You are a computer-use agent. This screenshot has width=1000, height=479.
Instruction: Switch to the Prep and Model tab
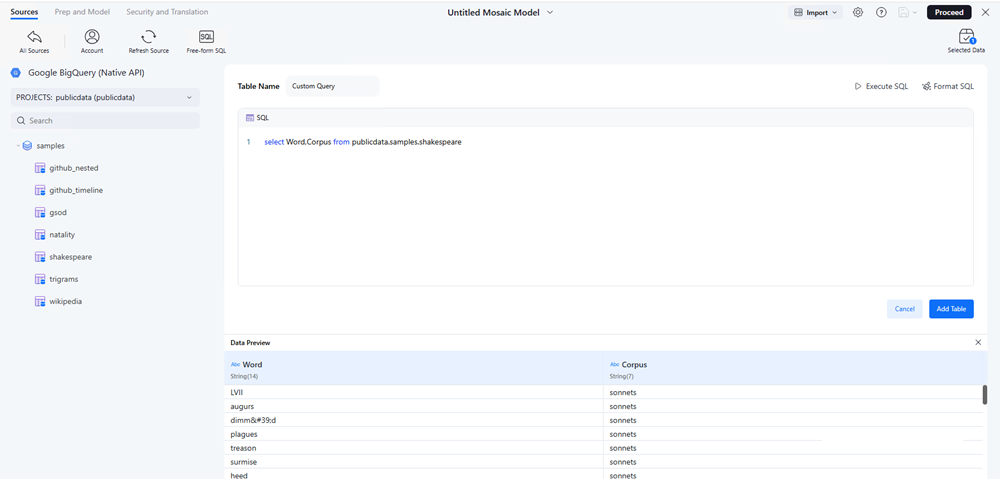pos(83,12)
